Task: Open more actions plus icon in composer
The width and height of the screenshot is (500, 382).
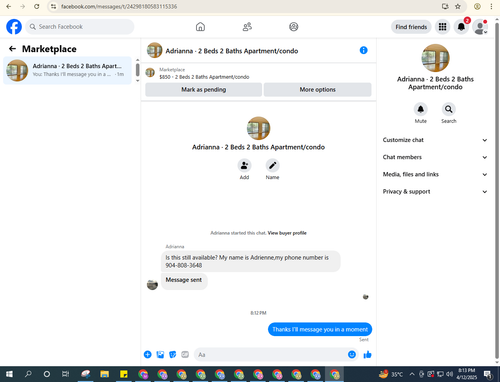Action: coord(148,355)
